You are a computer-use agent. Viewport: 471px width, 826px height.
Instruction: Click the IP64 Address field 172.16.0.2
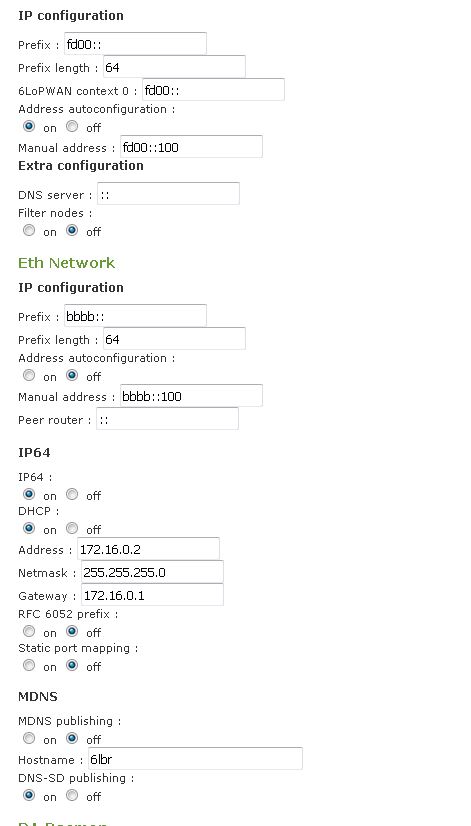(x=148, y=548)
